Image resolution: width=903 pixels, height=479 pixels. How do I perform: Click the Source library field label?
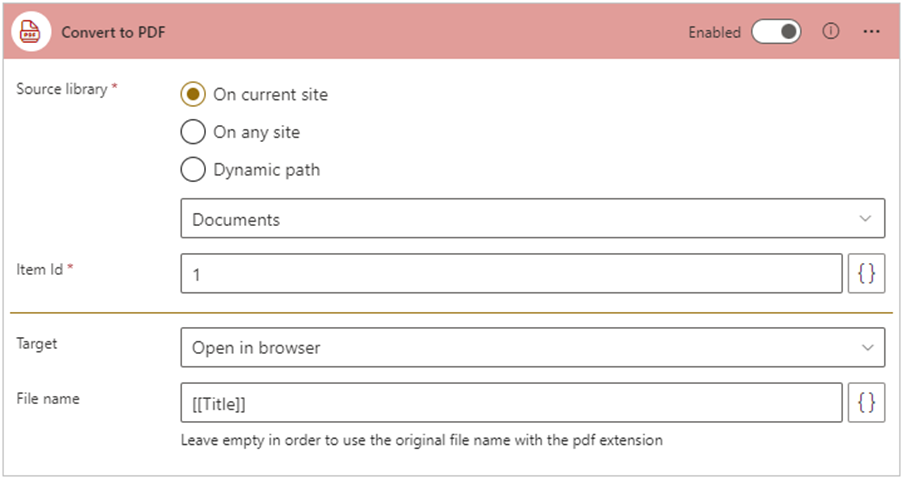[x=61, y=89]
